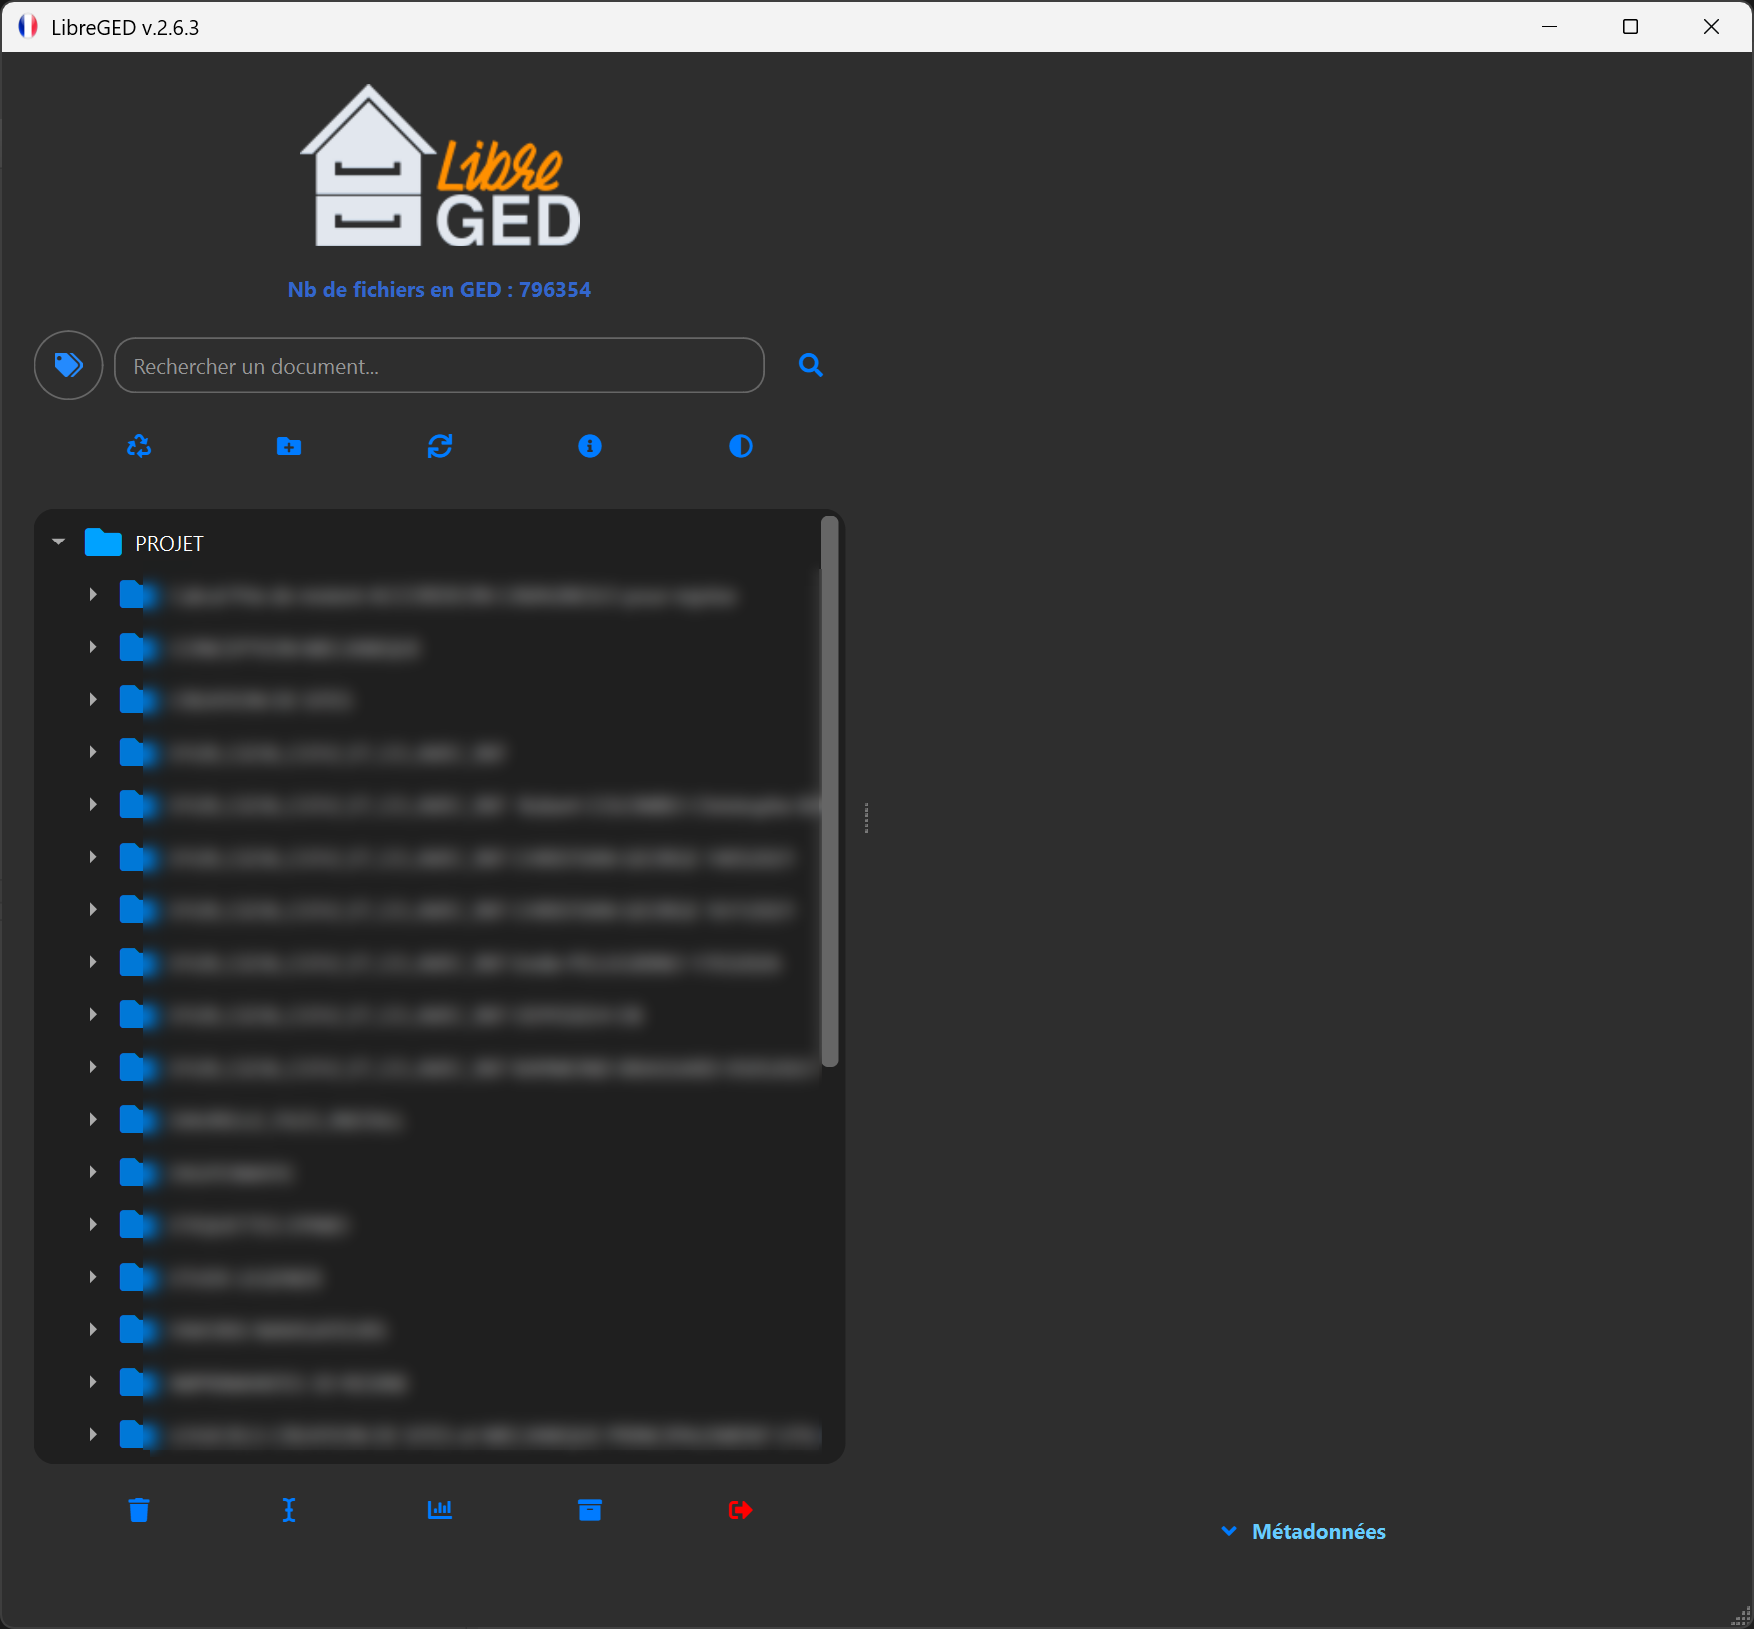Refresh the document tree
1754x1629 pixels.
pos(440,446)
